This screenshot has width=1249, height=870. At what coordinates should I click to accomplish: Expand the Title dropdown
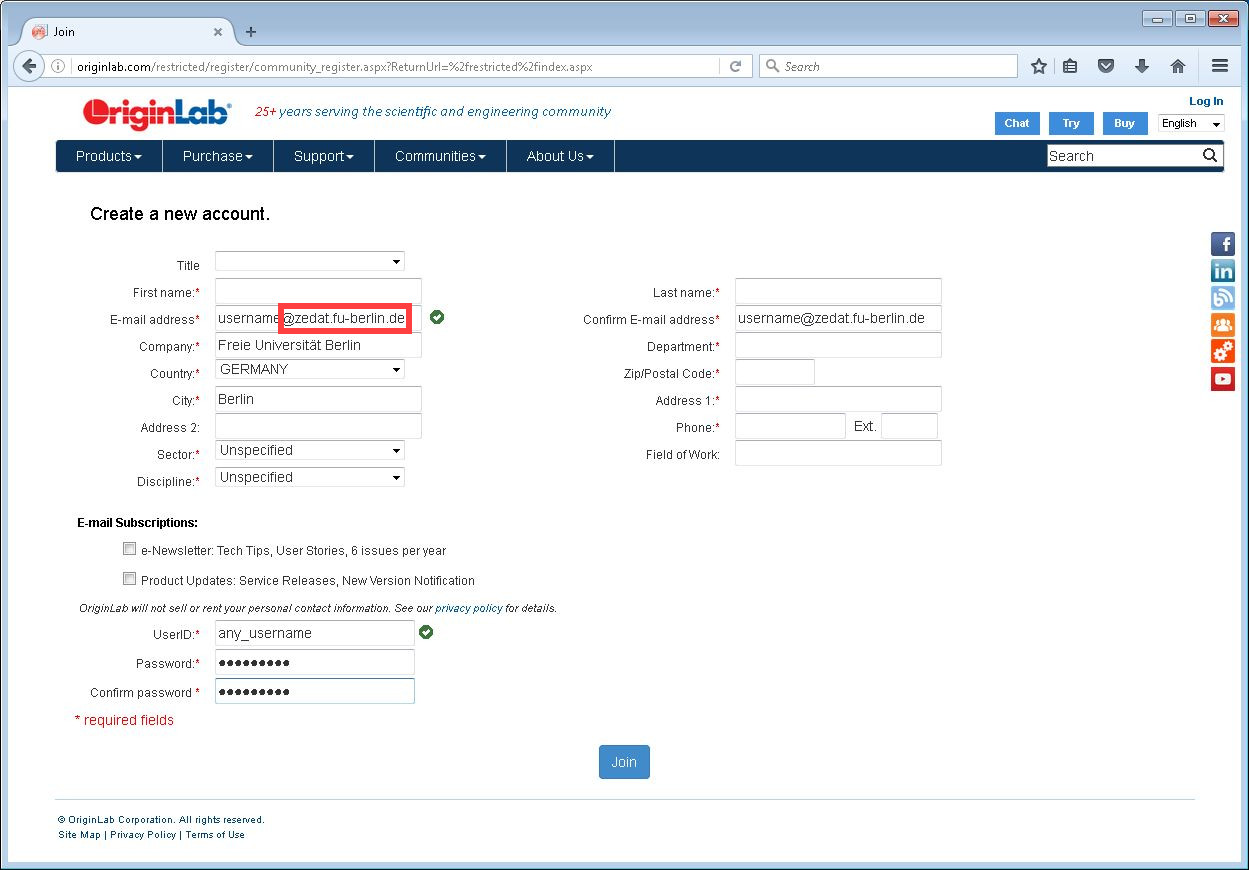310,262
